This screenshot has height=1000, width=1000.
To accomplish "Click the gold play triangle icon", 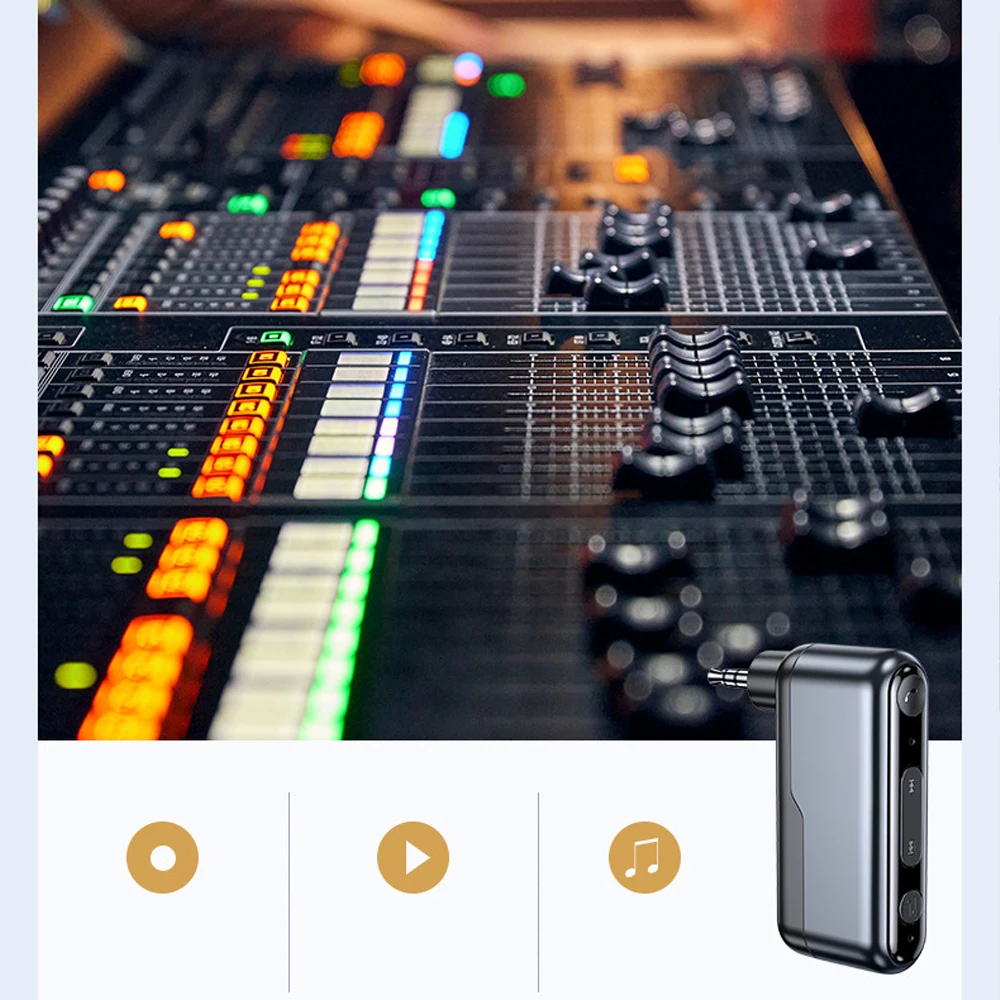I will pyautogui.click(x=413, y=857).
